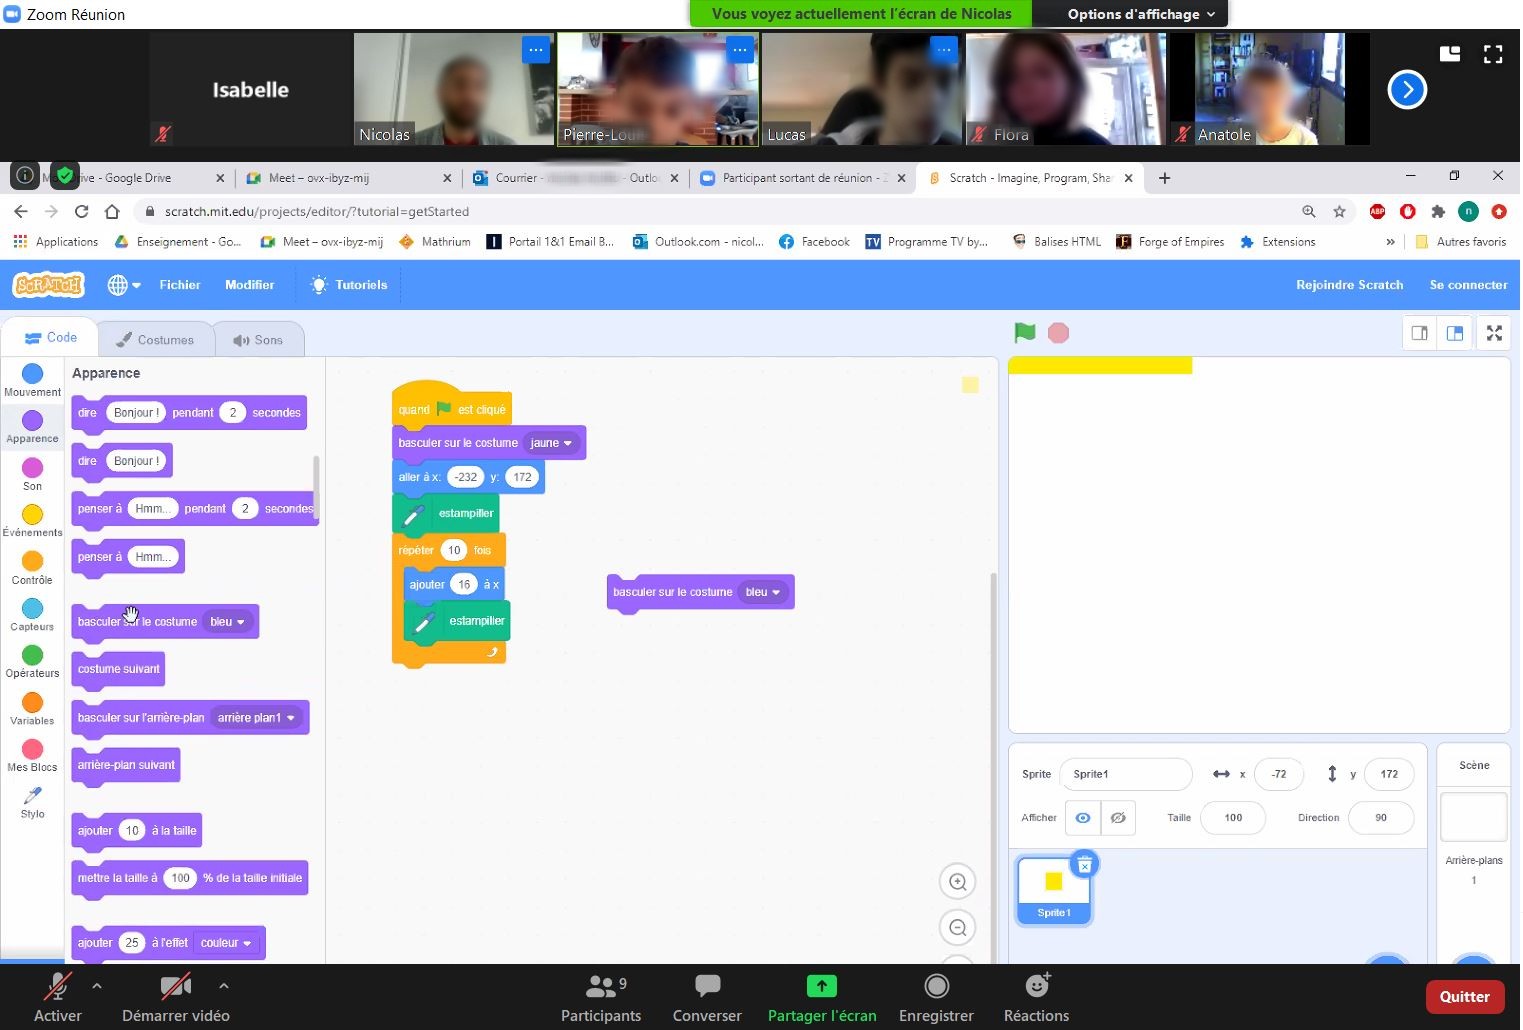The image size is (1523, 1030).
Task: Click the Se connecter link
Action: [x=1467, y=285]
